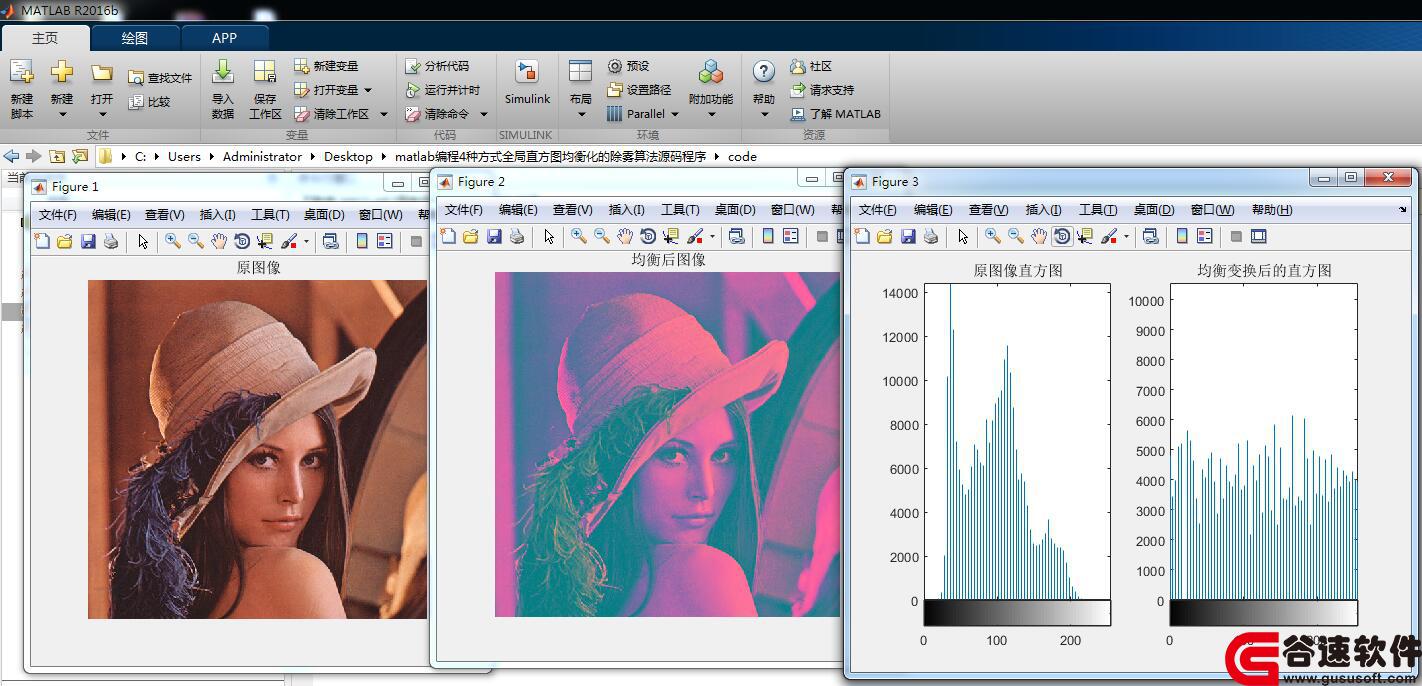The image size is (1422, 686).
Task: Click the Administrator folder in the path
Action: click(262, 156)
